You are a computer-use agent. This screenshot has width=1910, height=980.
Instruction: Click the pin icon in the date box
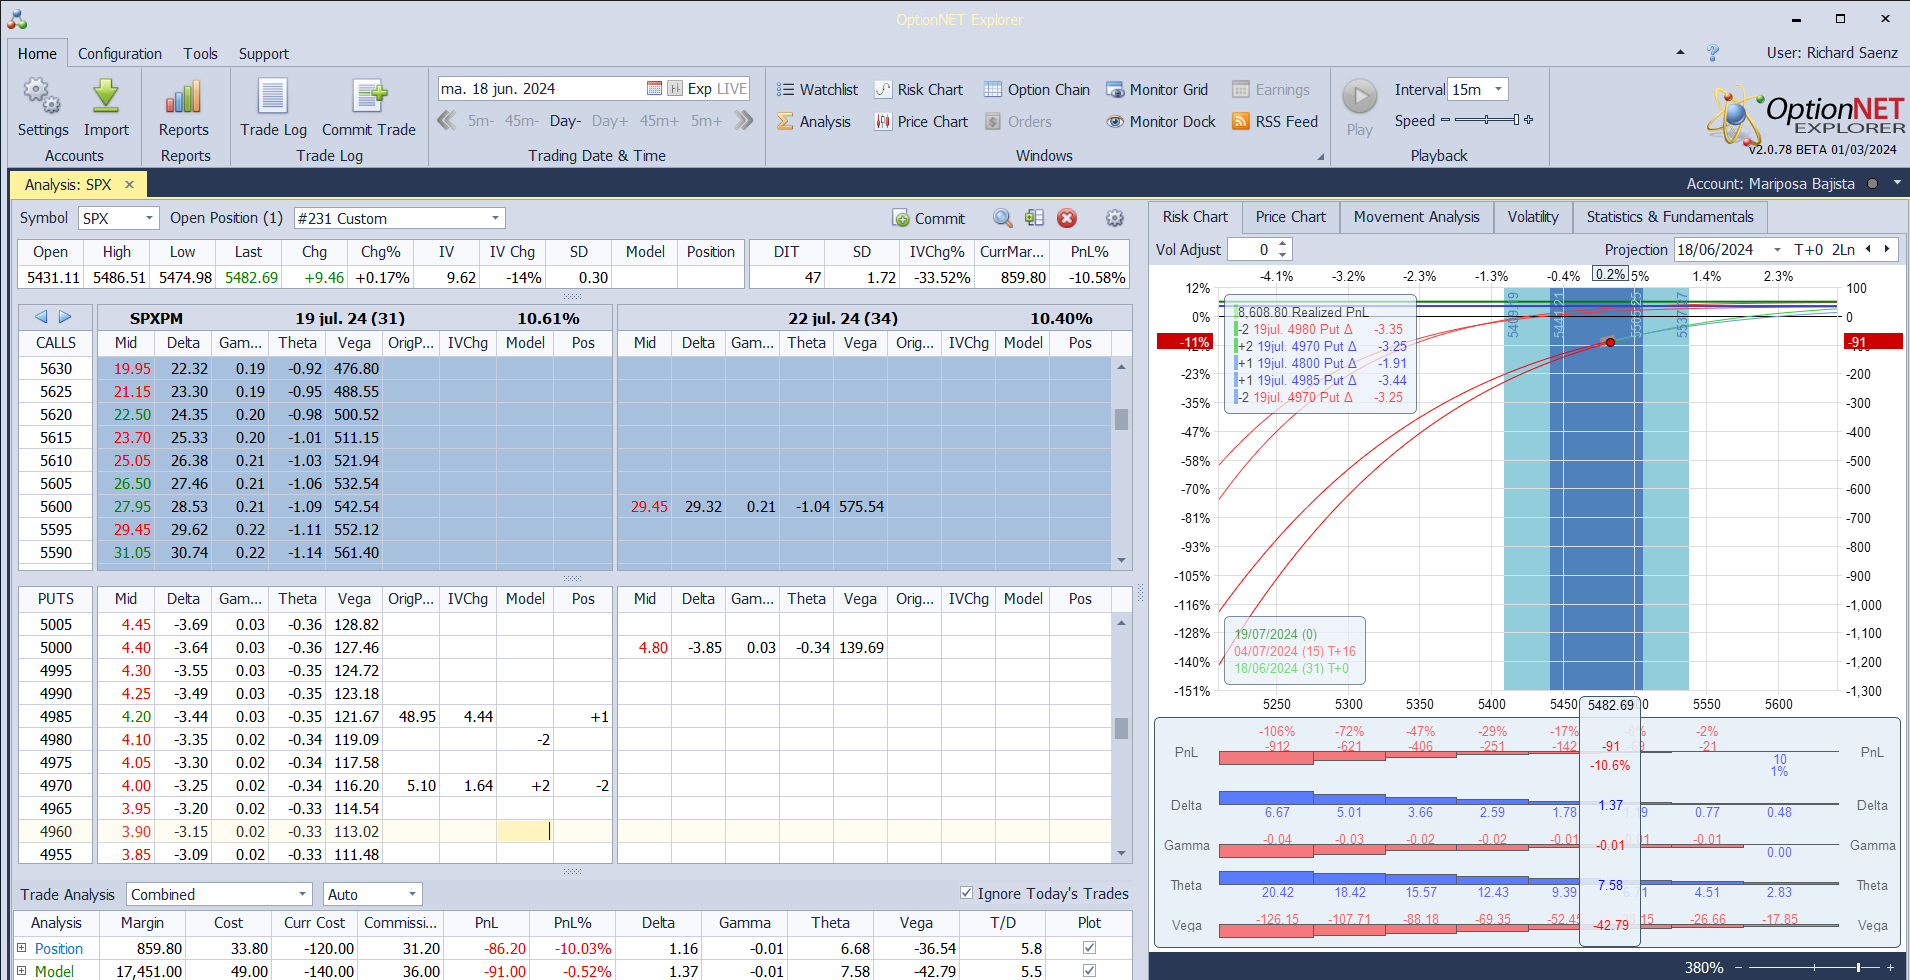pyautogui.click(x=675, y=88)
